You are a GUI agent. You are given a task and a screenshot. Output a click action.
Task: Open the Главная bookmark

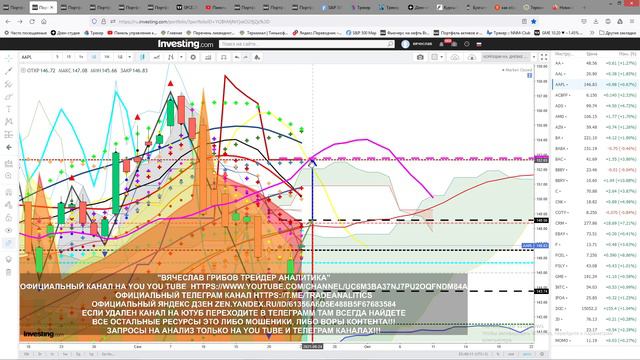(x=171, y=33)
